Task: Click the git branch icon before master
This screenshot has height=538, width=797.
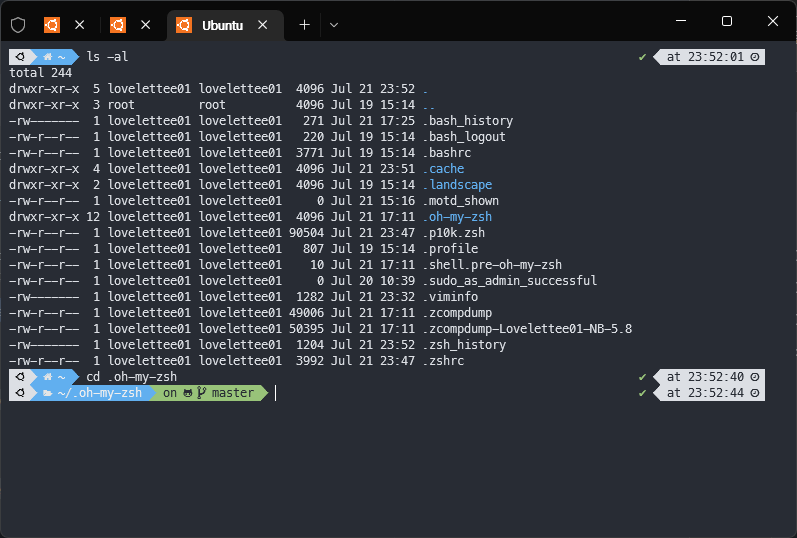Action: pyautogui.click(x=201, y=393)
